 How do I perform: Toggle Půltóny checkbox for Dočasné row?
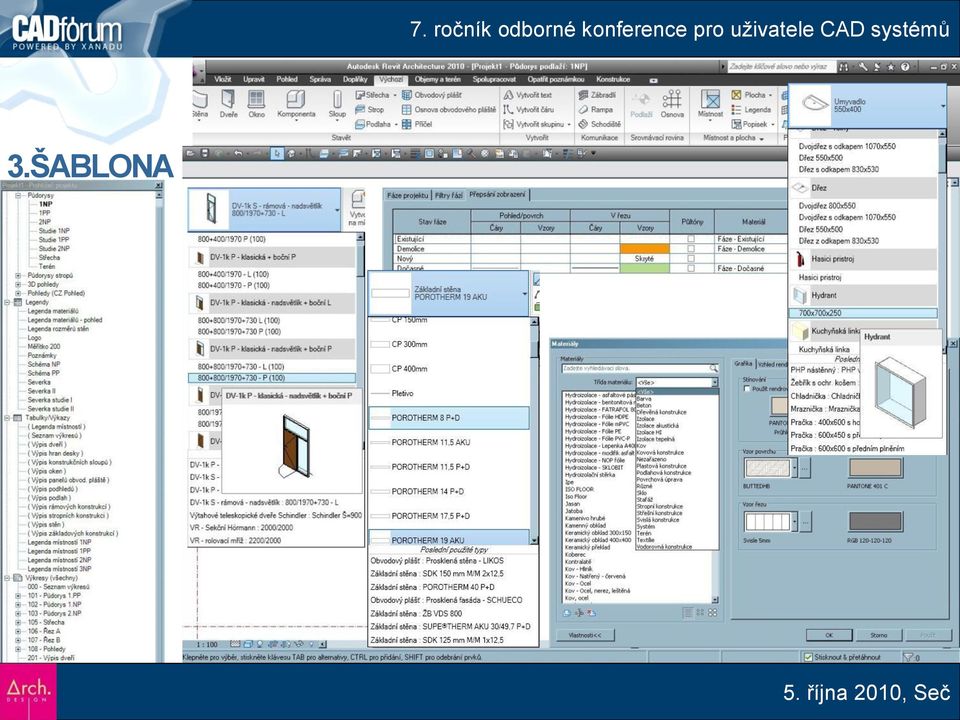(691, 268)
